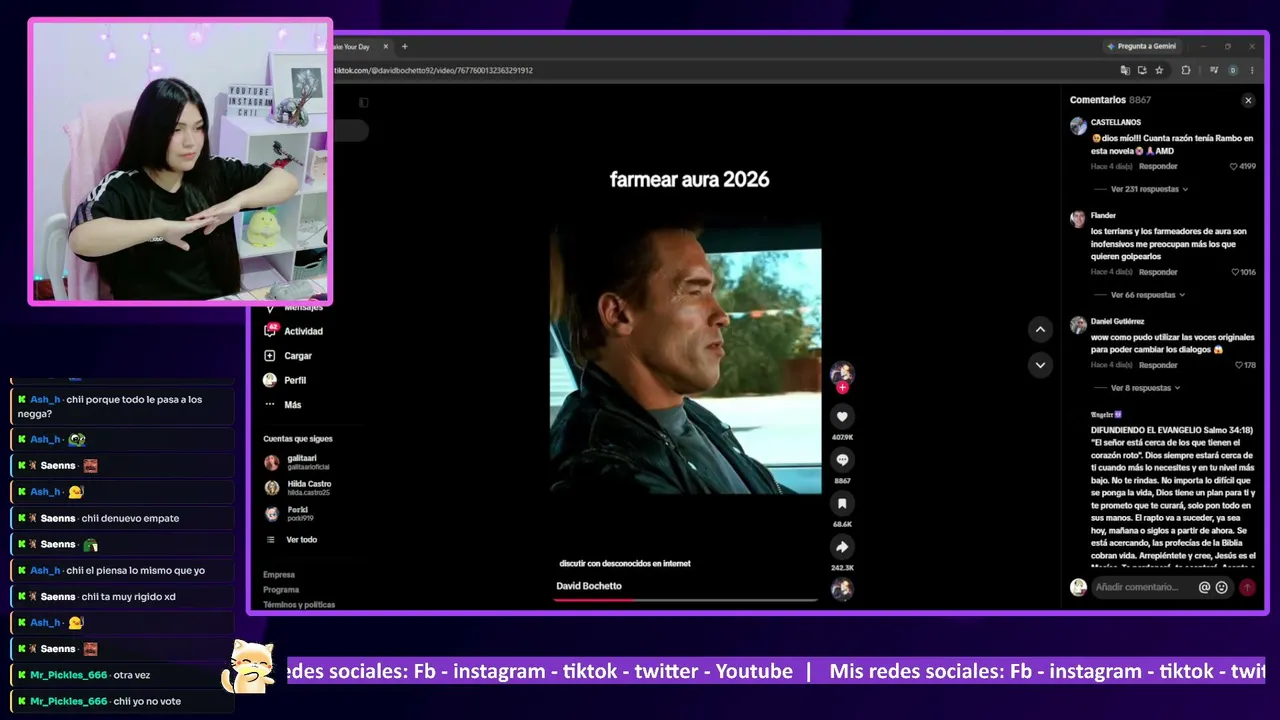Open a new browser tab
This screenshot has width=1280, height=720.
pos(405,46)
